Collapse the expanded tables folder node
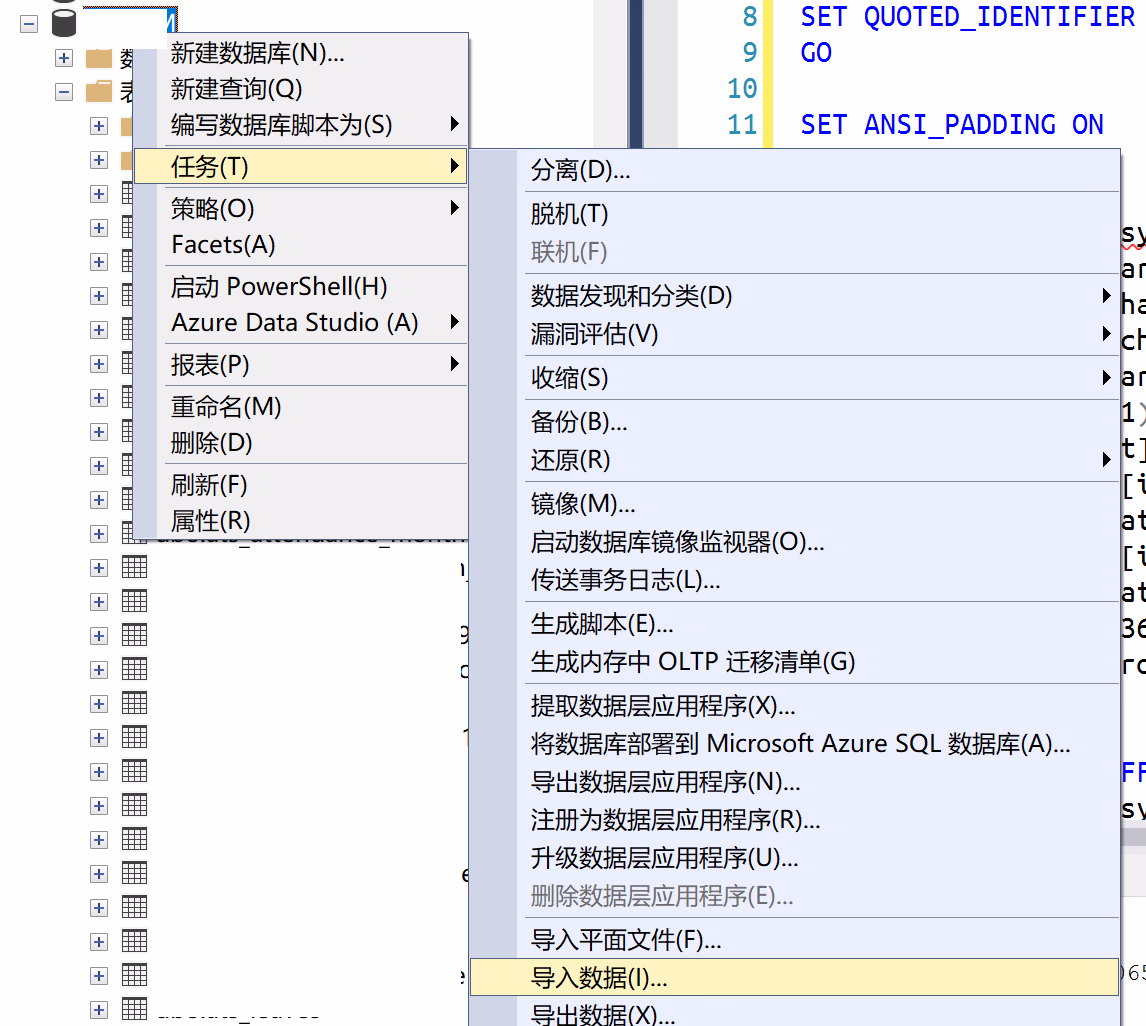This screenshot has height=1026, width=1146. [64, 92]
